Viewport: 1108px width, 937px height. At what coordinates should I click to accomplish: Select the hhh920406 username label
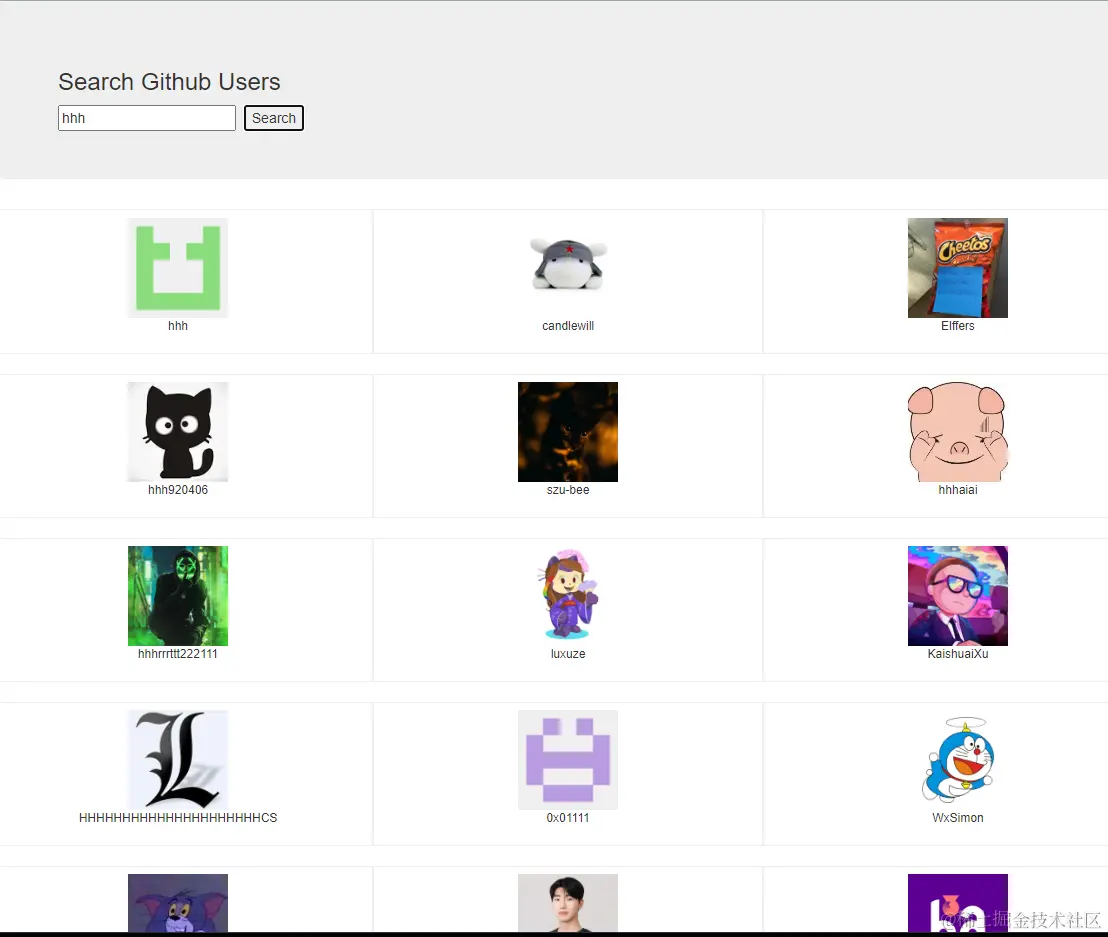click(178, 490)
